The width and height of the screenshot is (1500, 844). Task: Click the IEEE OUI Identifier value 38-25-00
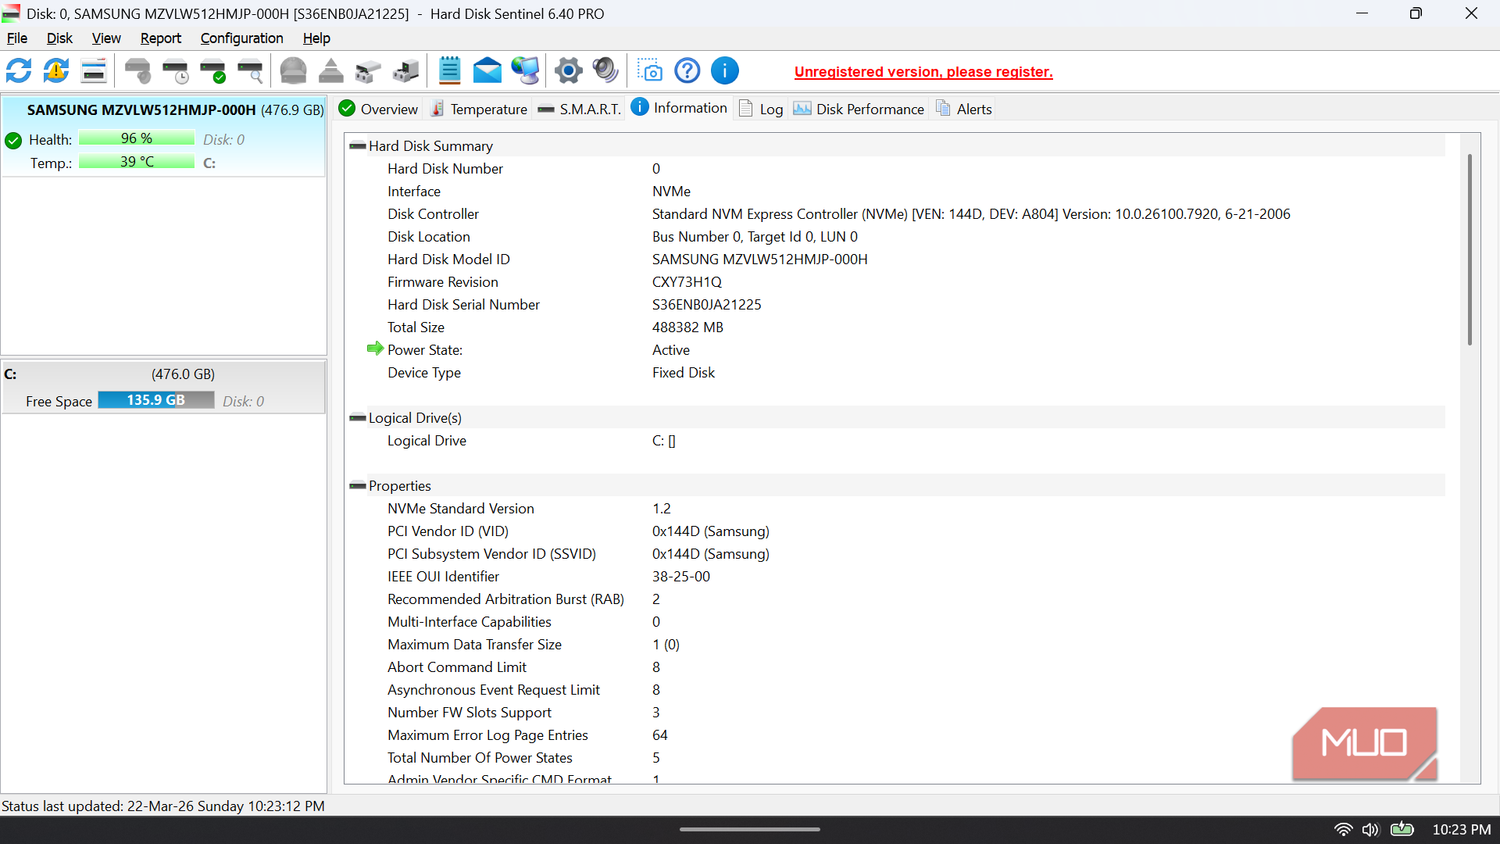coord(681,576)
